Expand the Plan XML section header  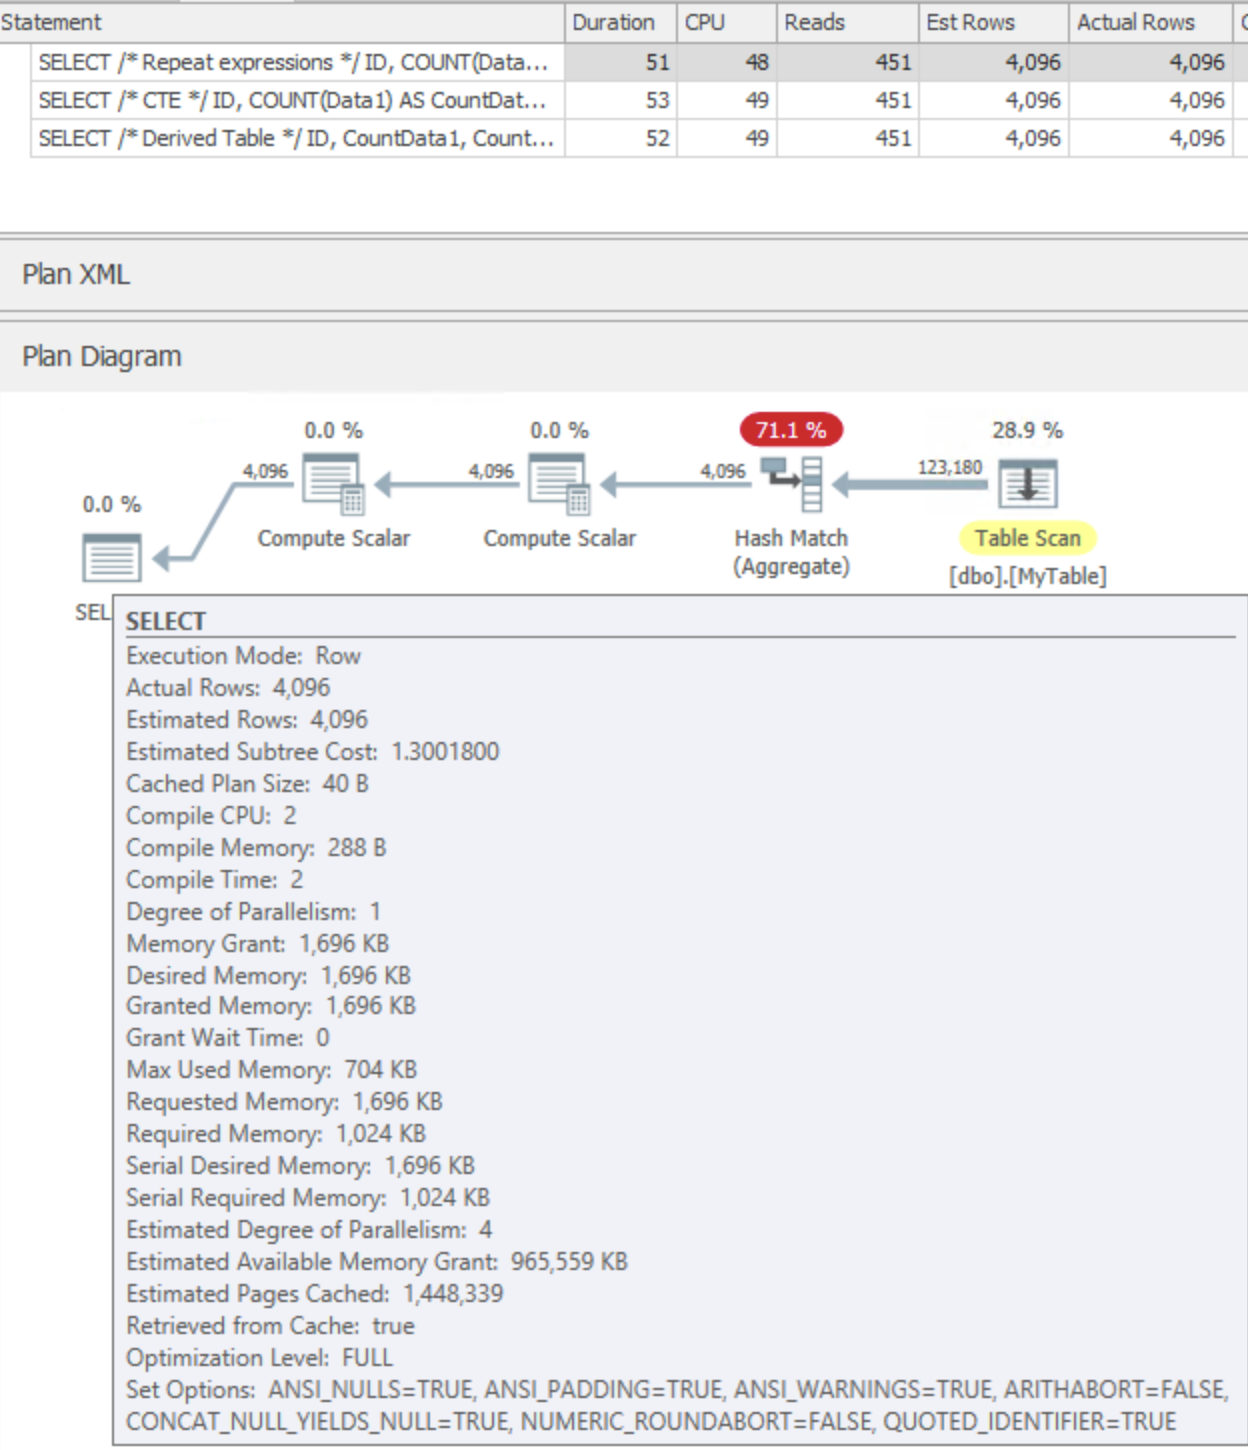tap(624, 274)
